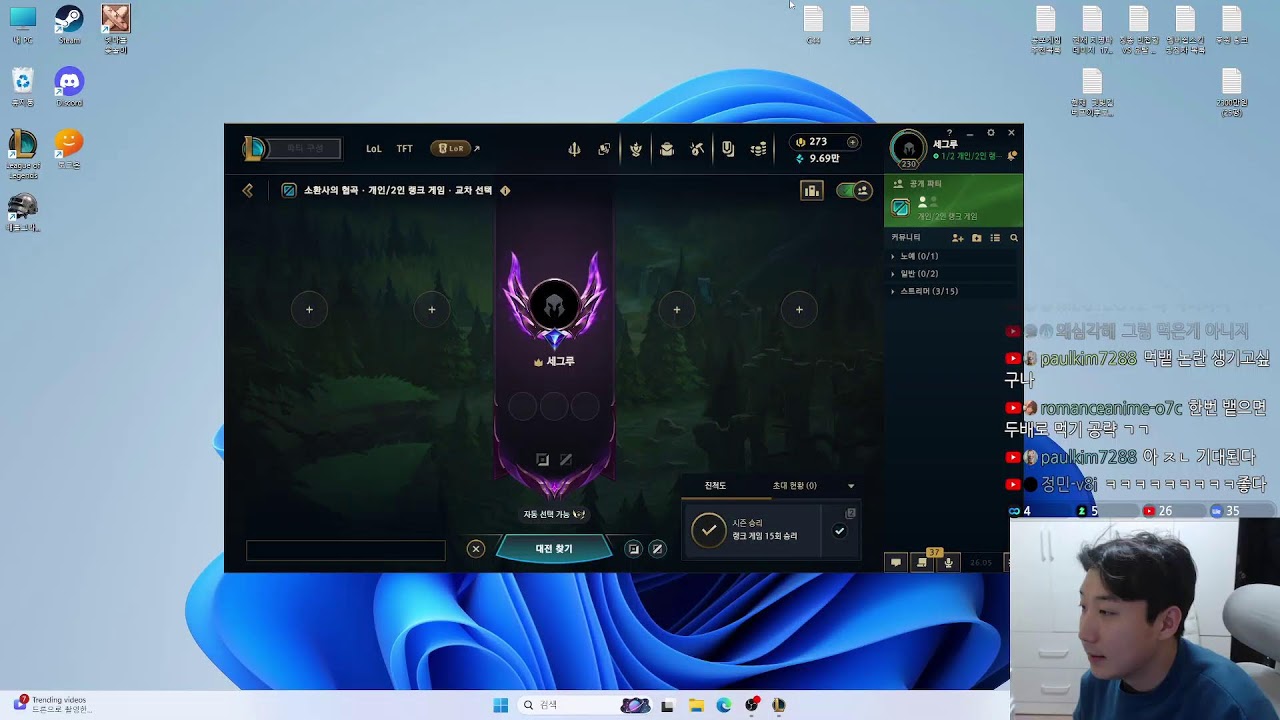The width and height of the screenshot is (1280, 720).
Task: Click the ranked queue map icon
Action: click(x=289, y=190)
